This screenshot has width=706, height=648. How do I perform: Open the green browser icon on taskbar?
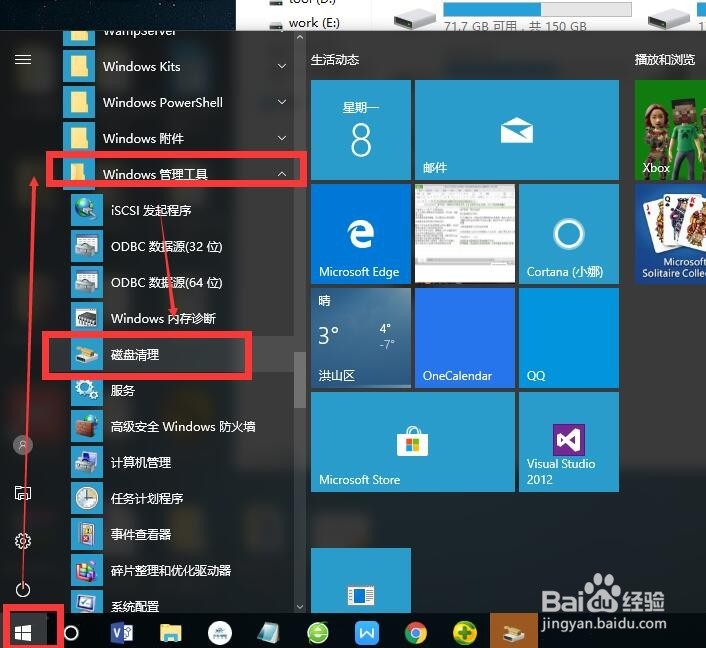[318, 633]
